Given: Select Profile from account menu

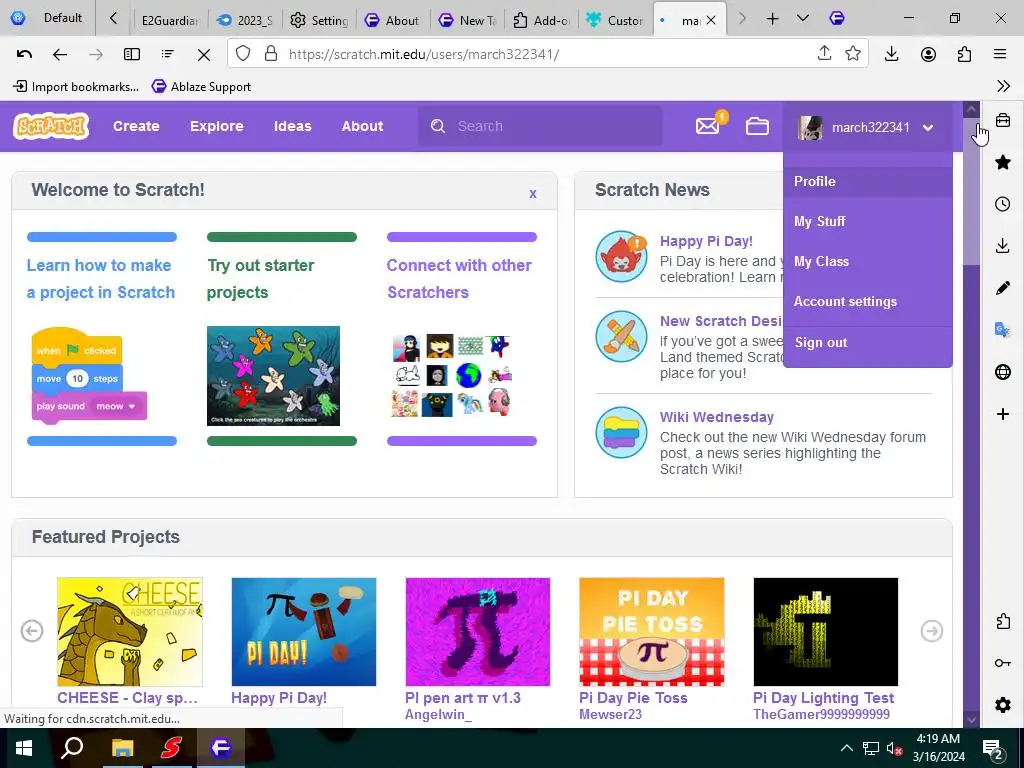Looking at the screenshot, I should click(815, 182).
